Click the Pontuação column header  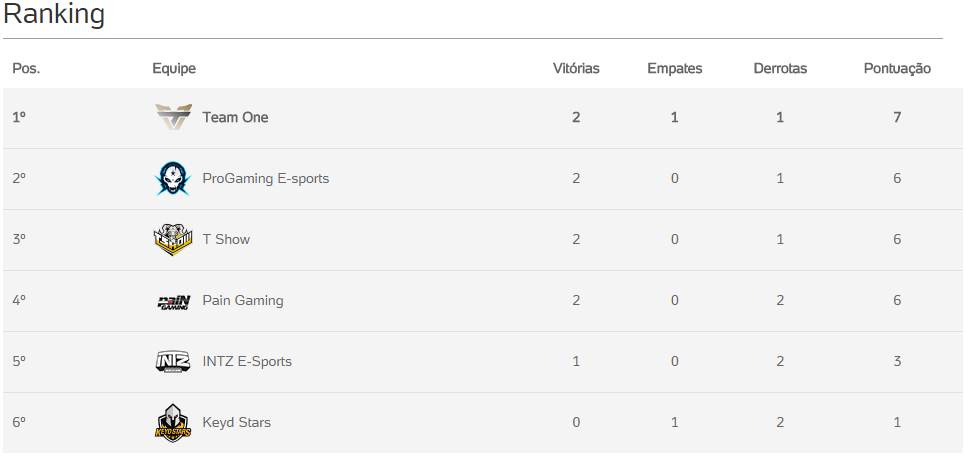pyautogui.click(x=897, y=69)
